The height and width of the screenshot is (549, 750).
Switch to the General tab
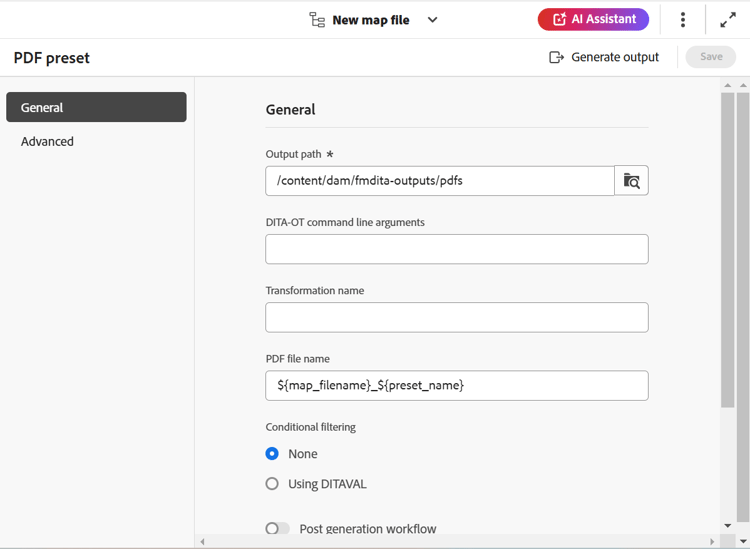(96, 107)
